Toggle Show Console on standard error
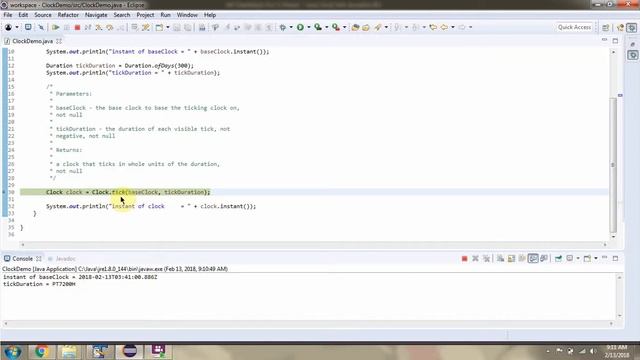 pos(544,258)
